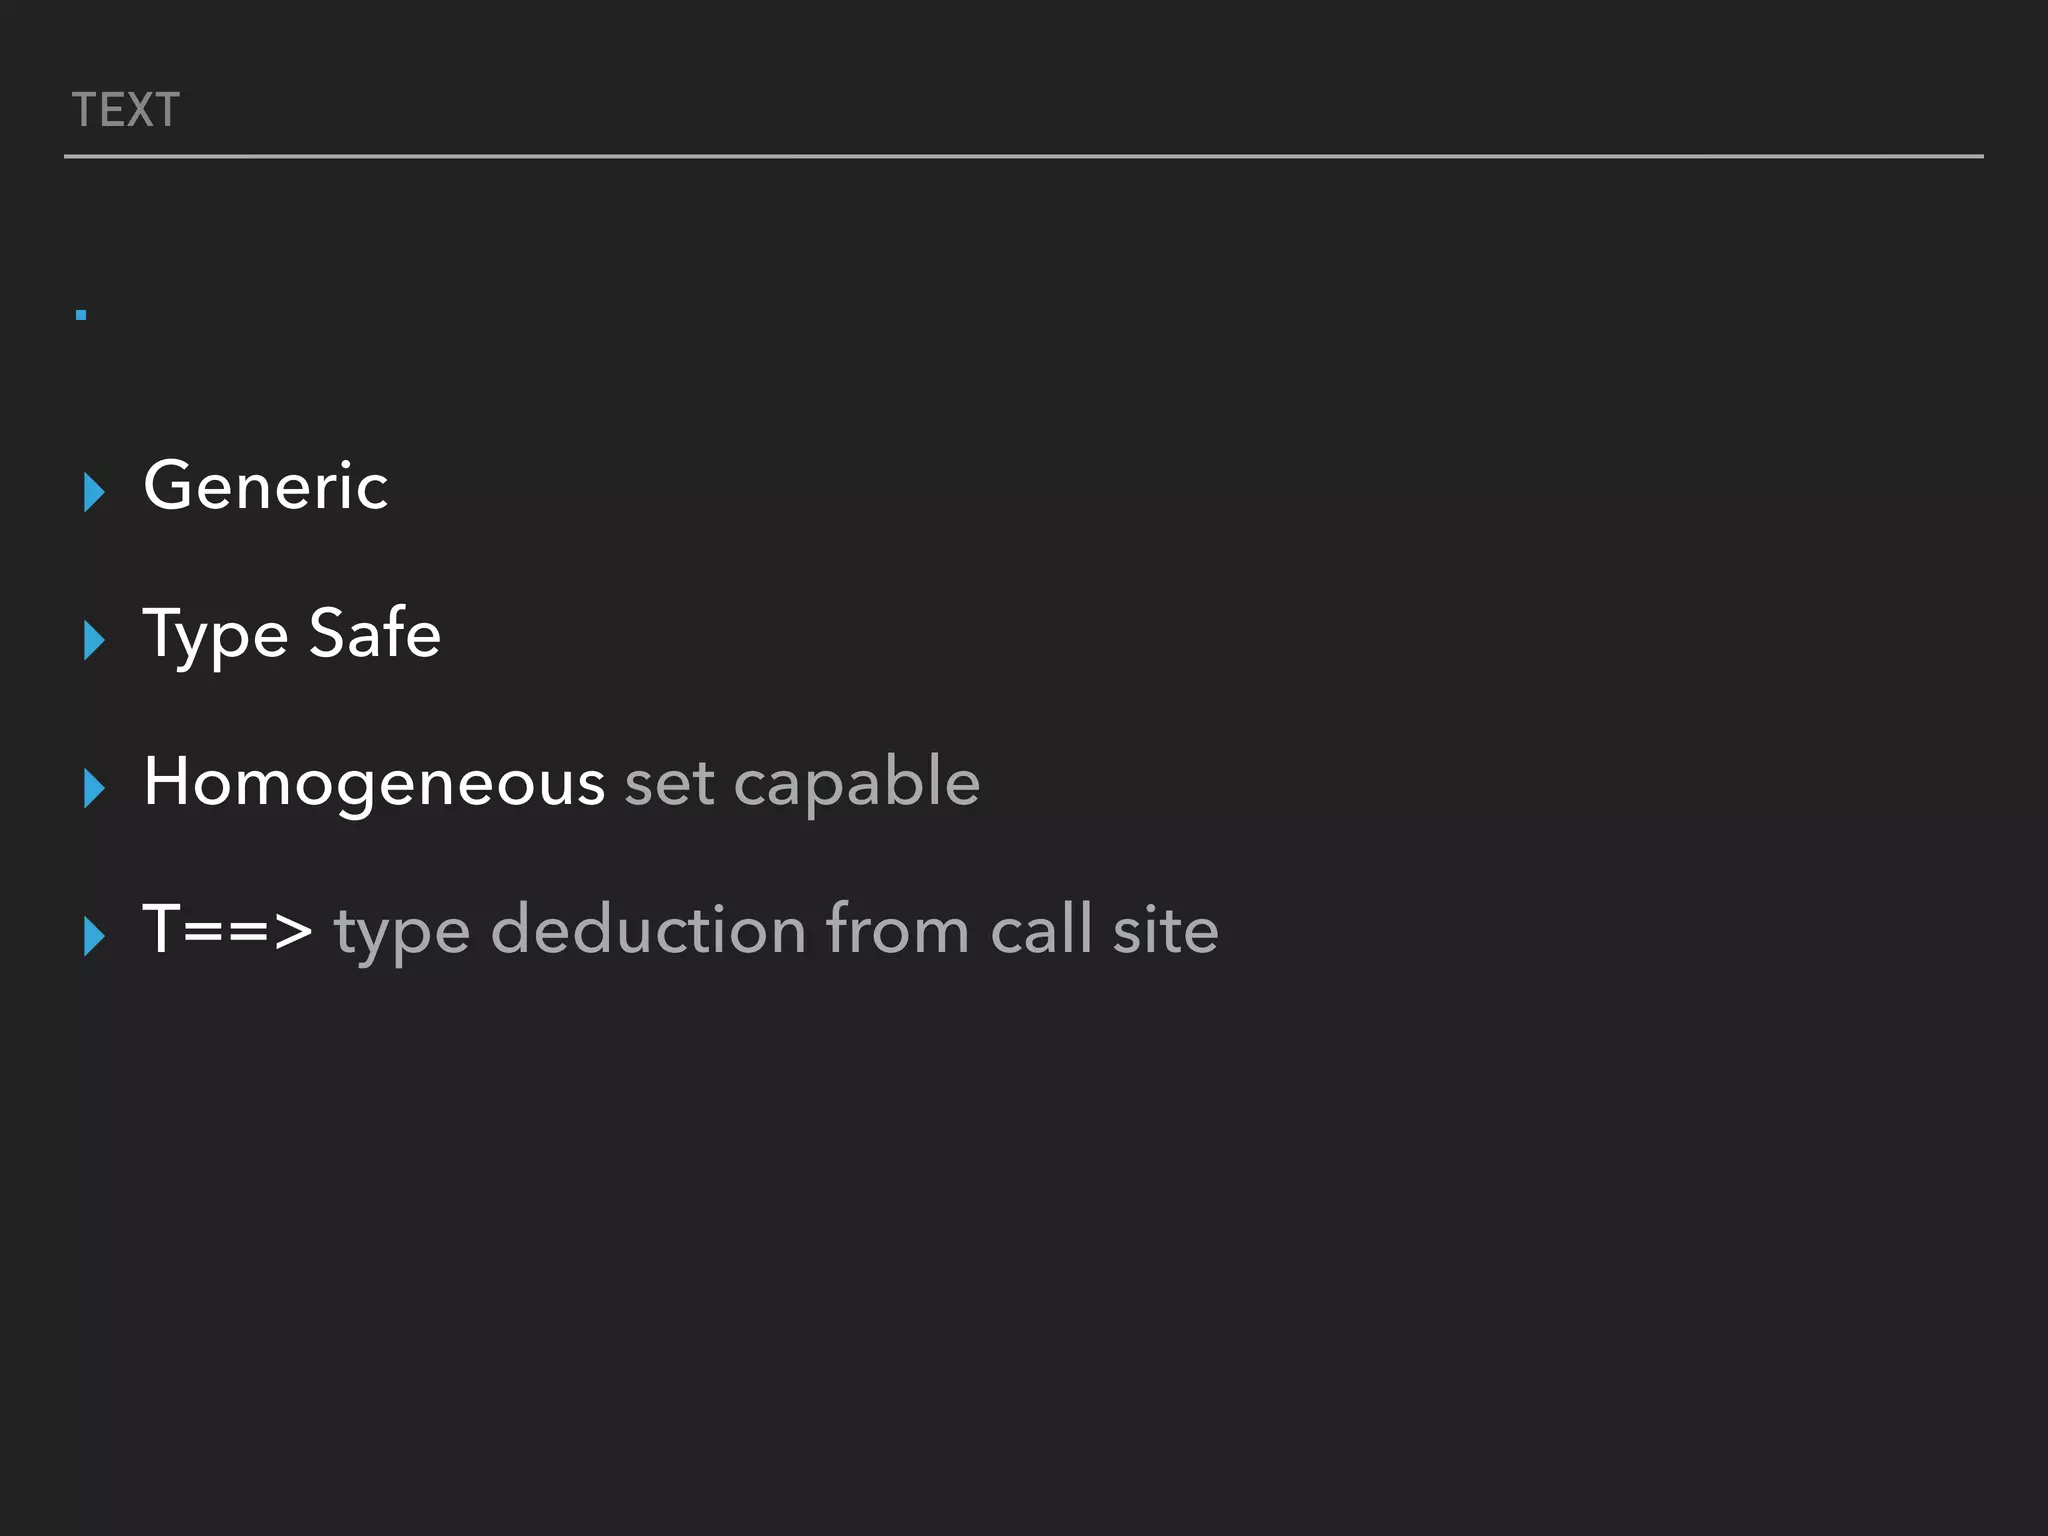Click the word Type in second bullet
Image resolution: width=2048 pixels, height=1536 pixels.
tap(216, 635)
